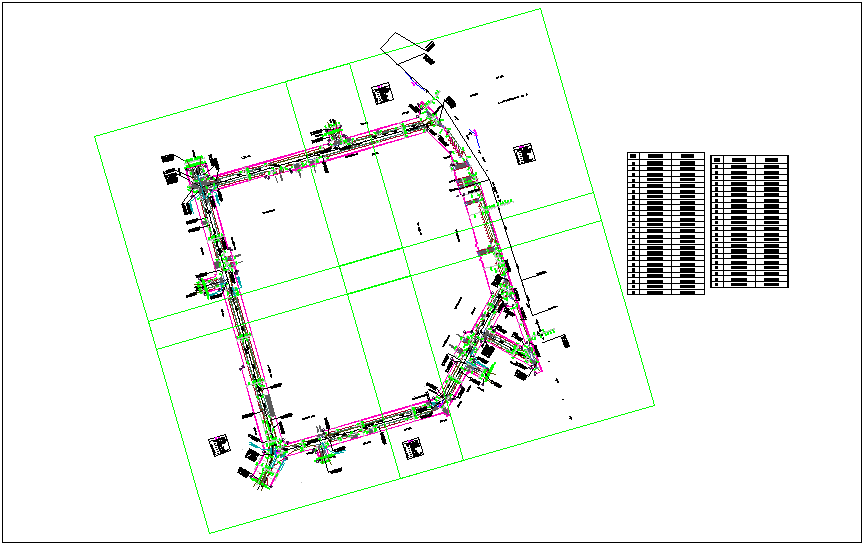The width and height of the screenshot is (865, 546).
Task: Select the last row of the right table
Action: point(749,284)
